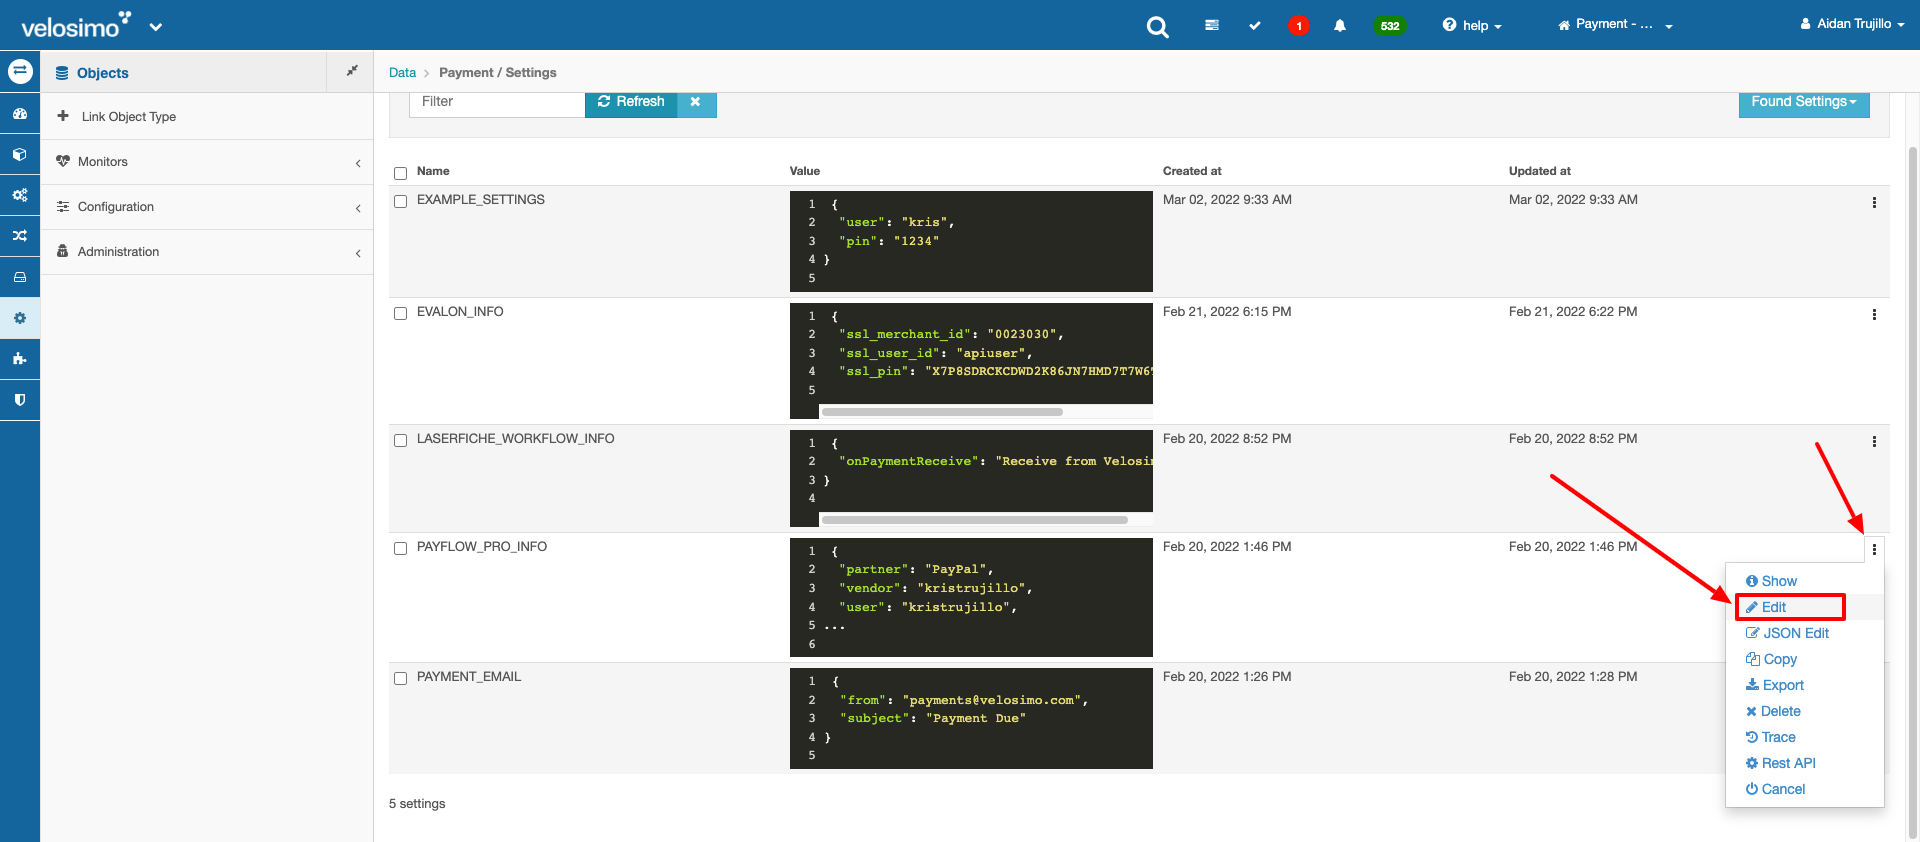Choose Copy in the context menu

1771,659
